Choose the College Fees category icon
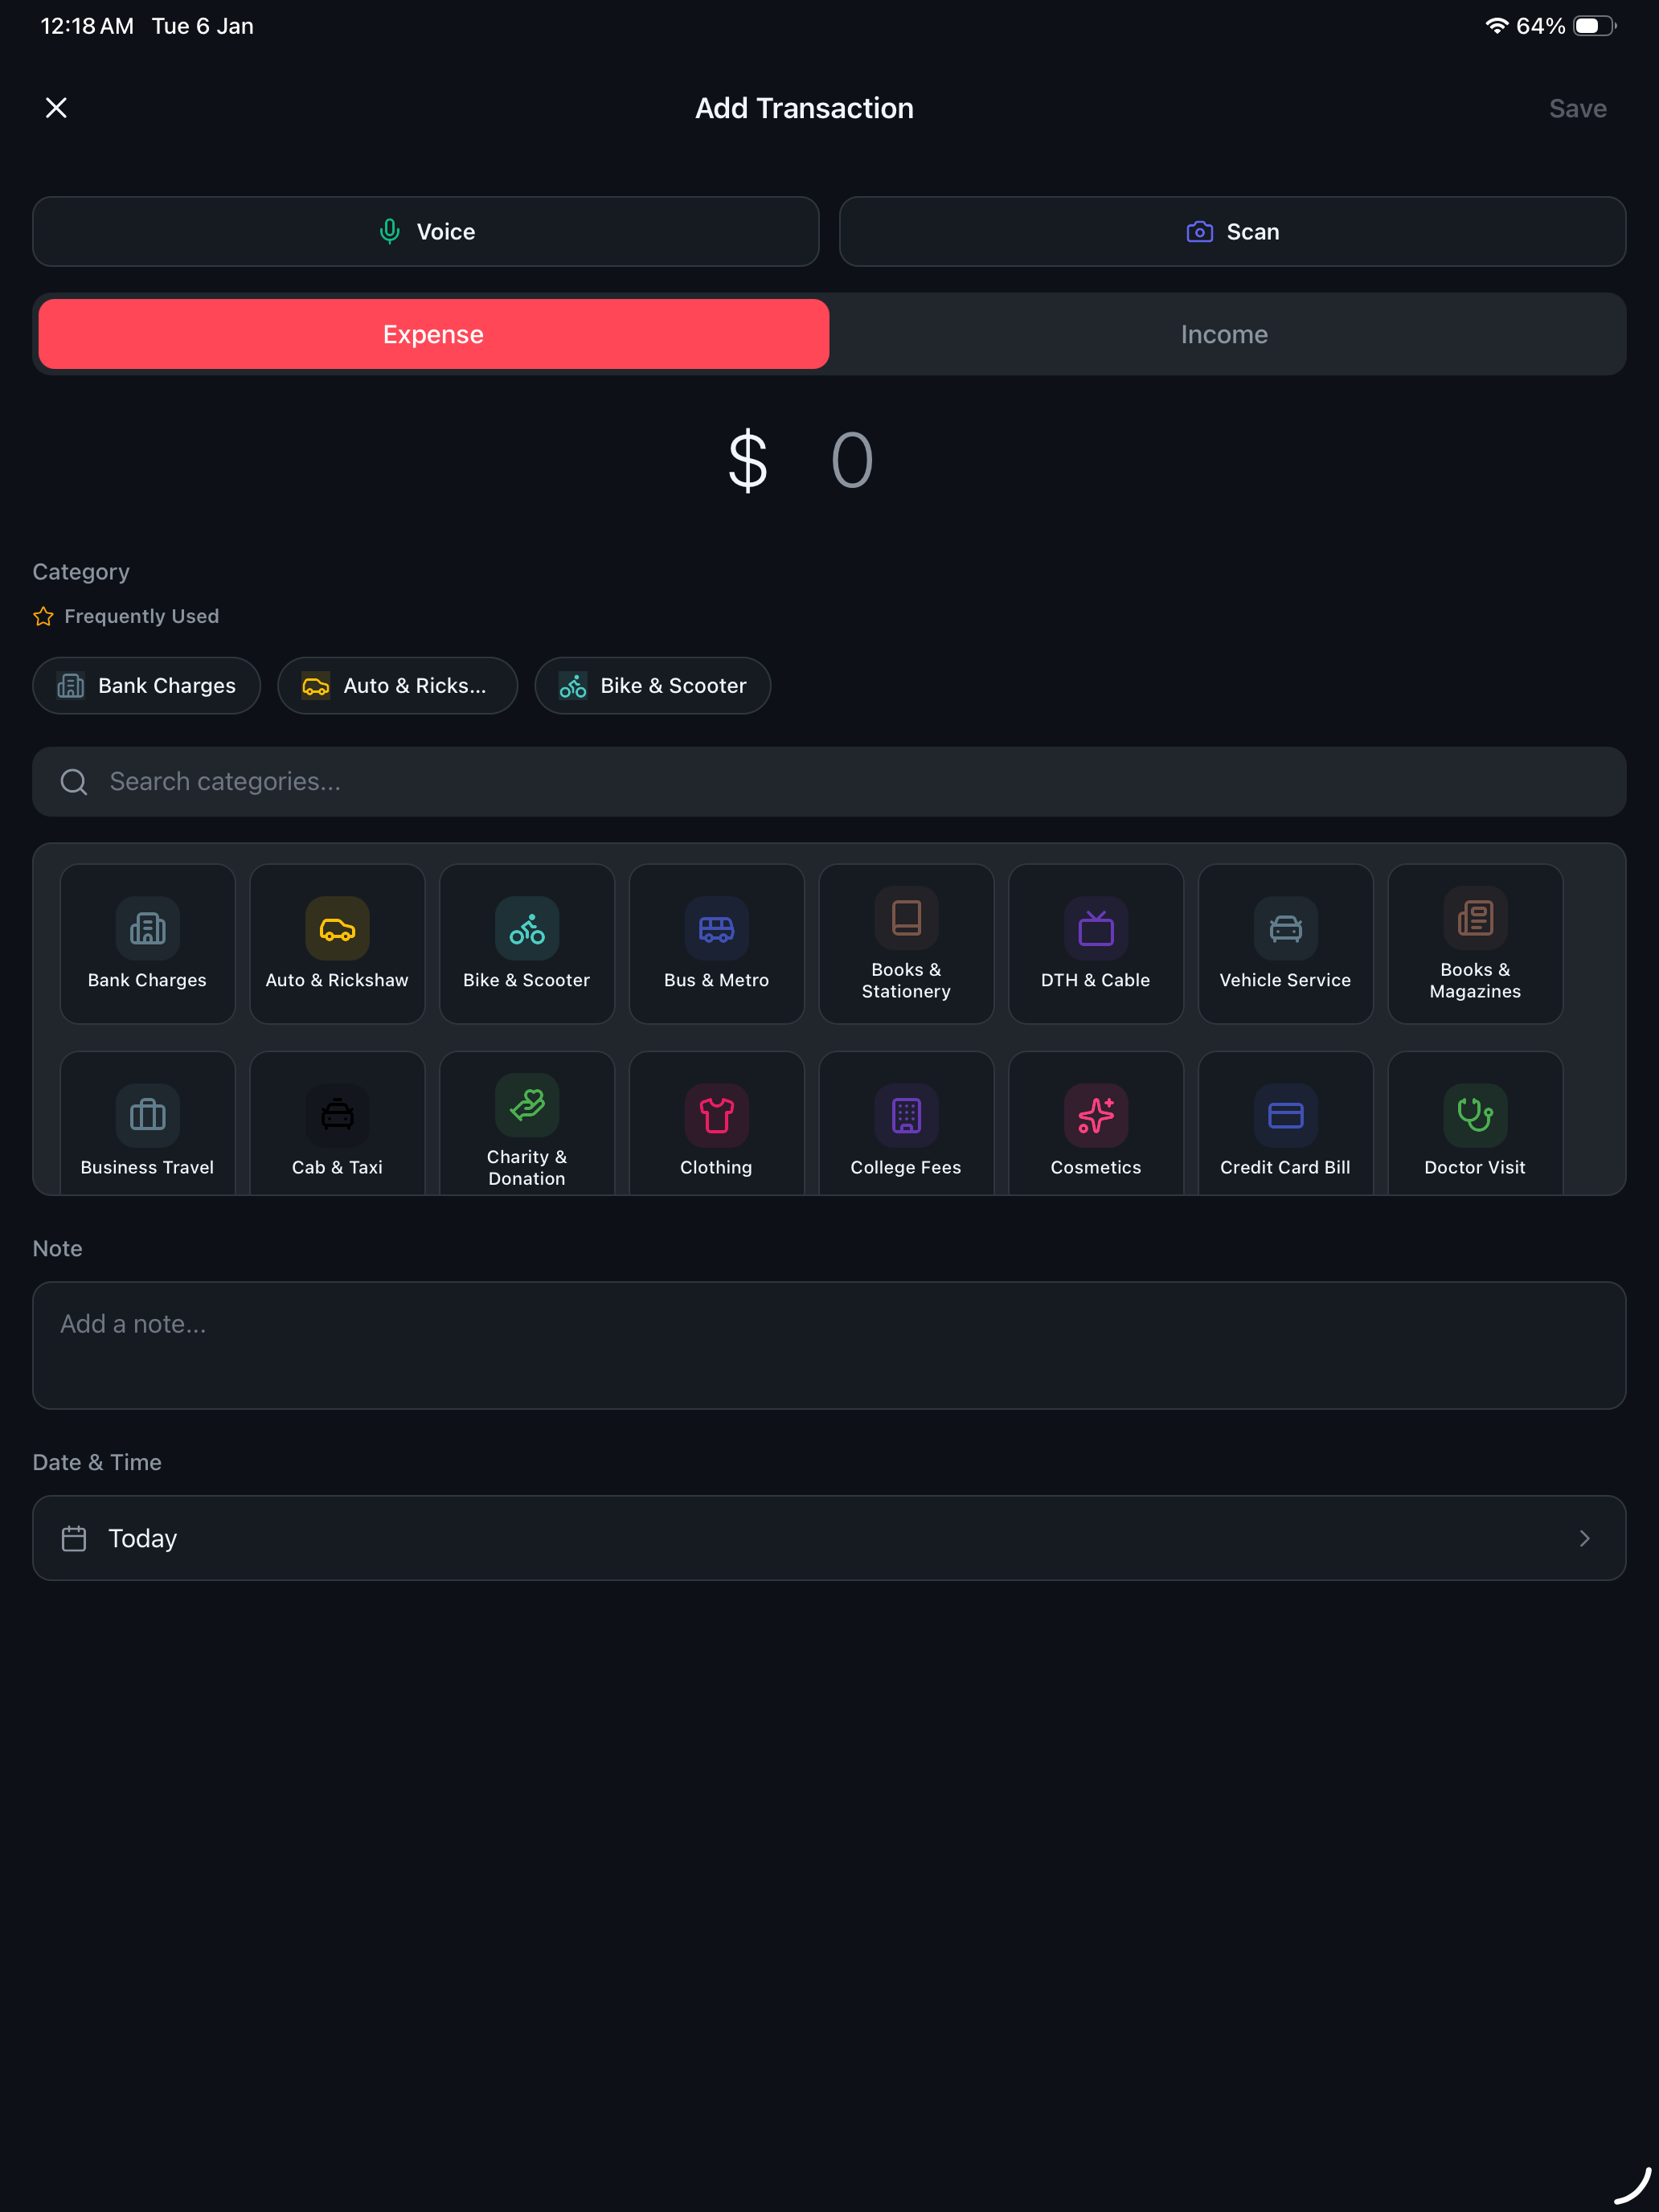Image resolution: width=1659 pixels, height=2212 pixels. tap(906, 1115)
